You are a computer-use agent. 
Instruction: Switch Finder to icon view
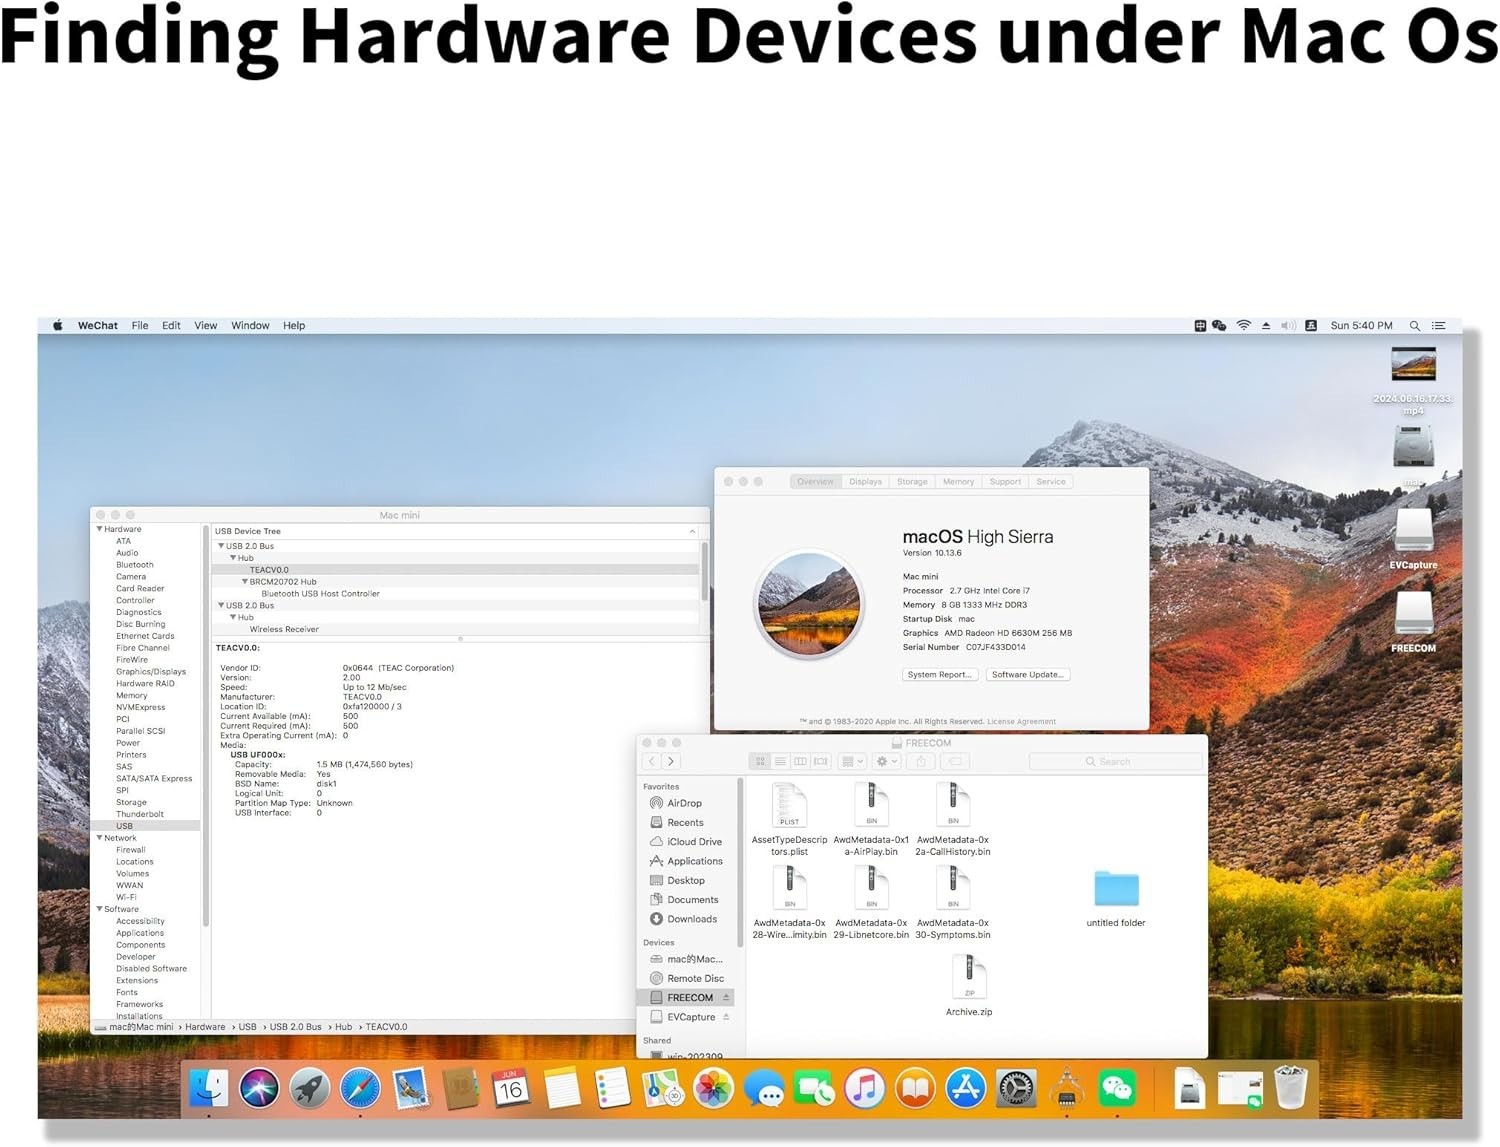(x=760, y=762)
